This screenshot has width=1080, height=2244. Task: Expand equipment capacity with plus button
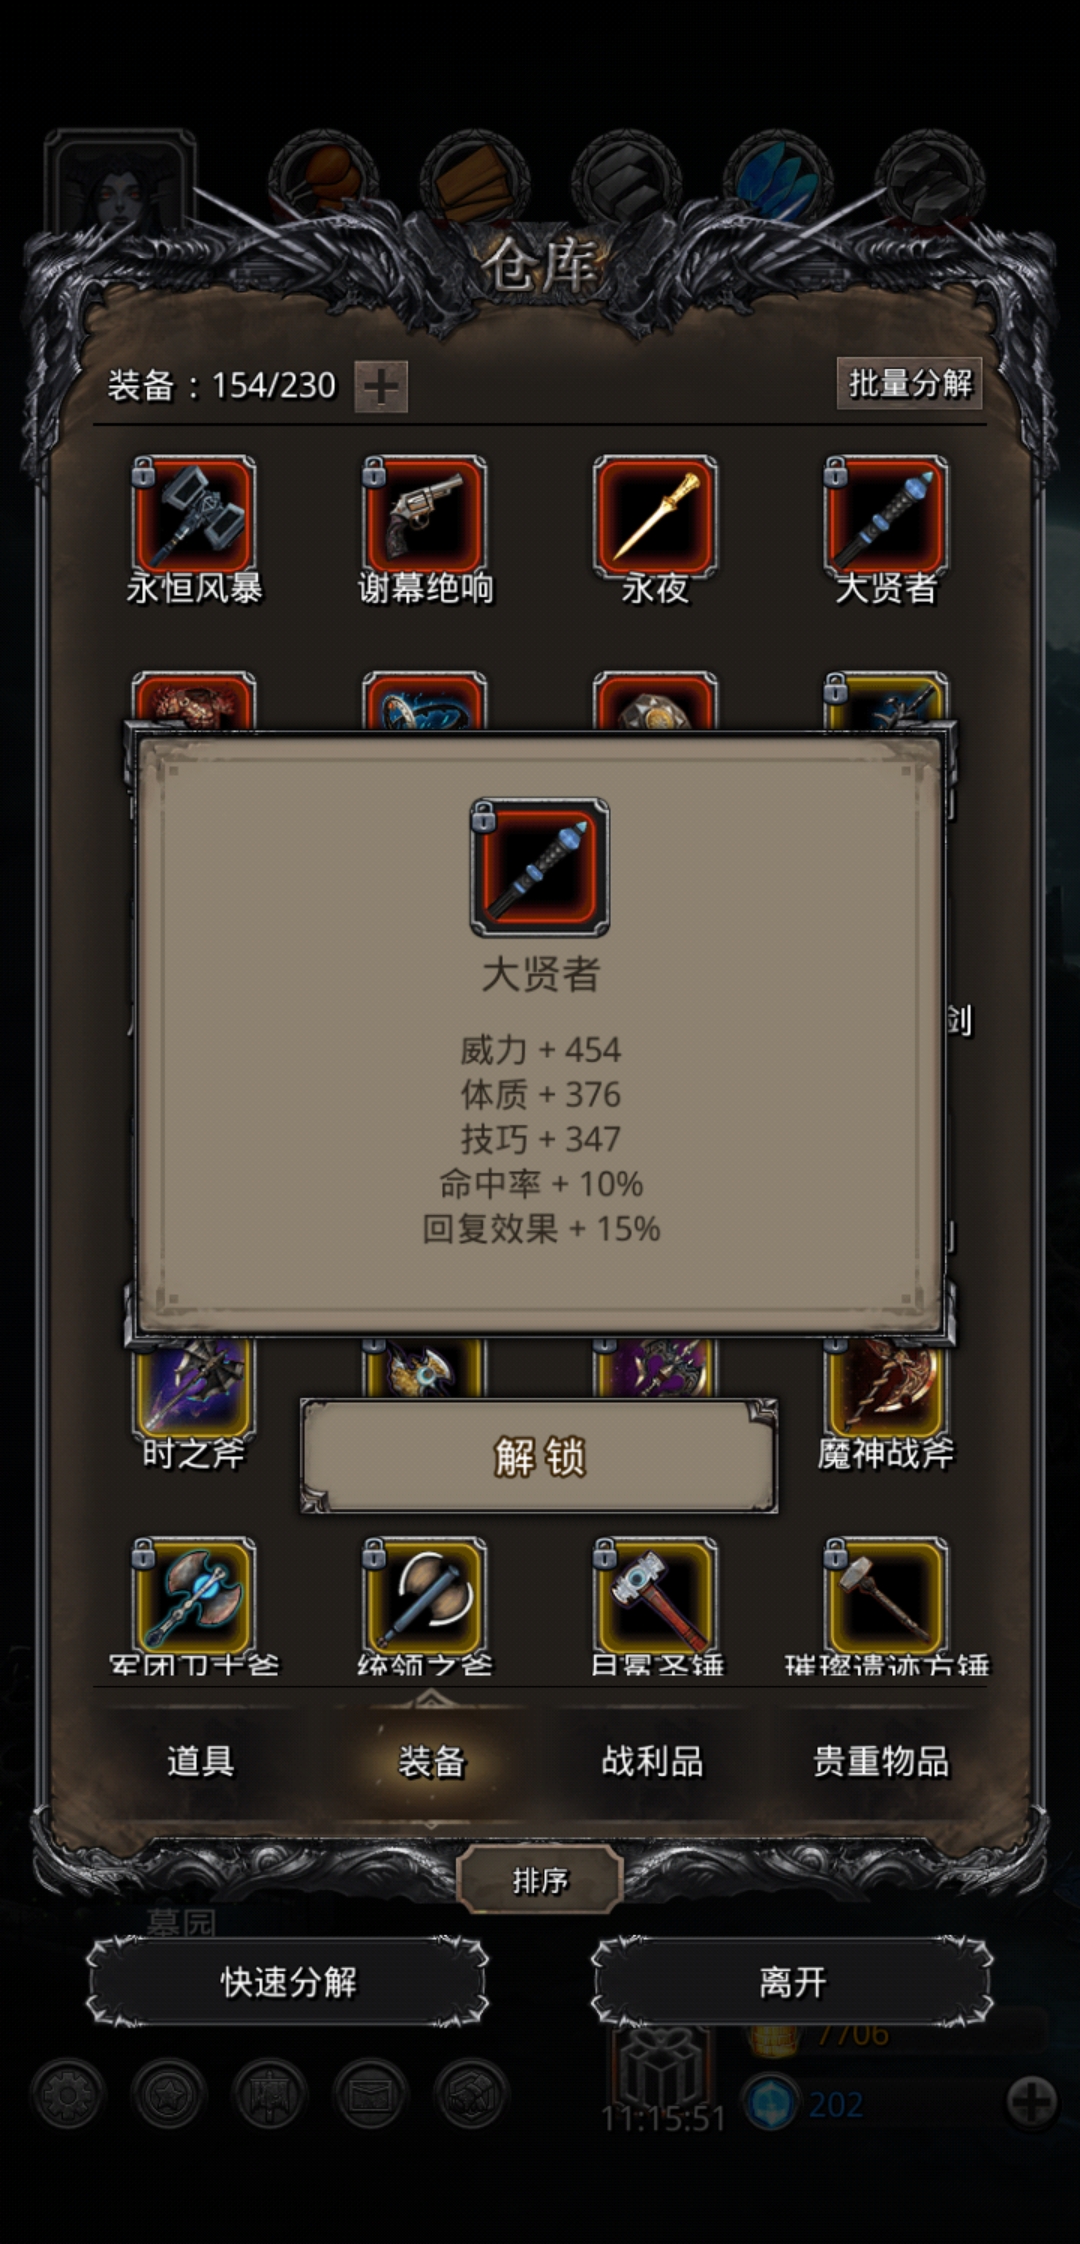381,386
